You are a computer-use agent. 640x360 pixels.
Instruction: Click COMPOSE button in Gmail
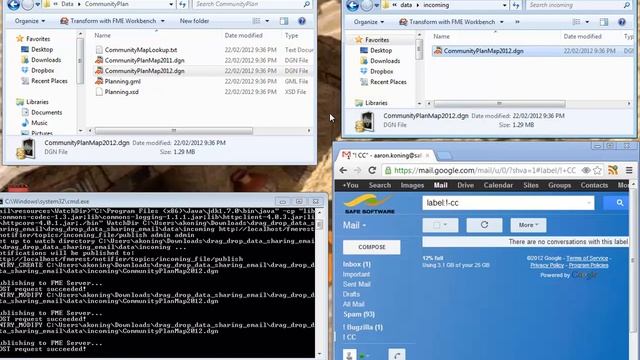pos(371,247)
